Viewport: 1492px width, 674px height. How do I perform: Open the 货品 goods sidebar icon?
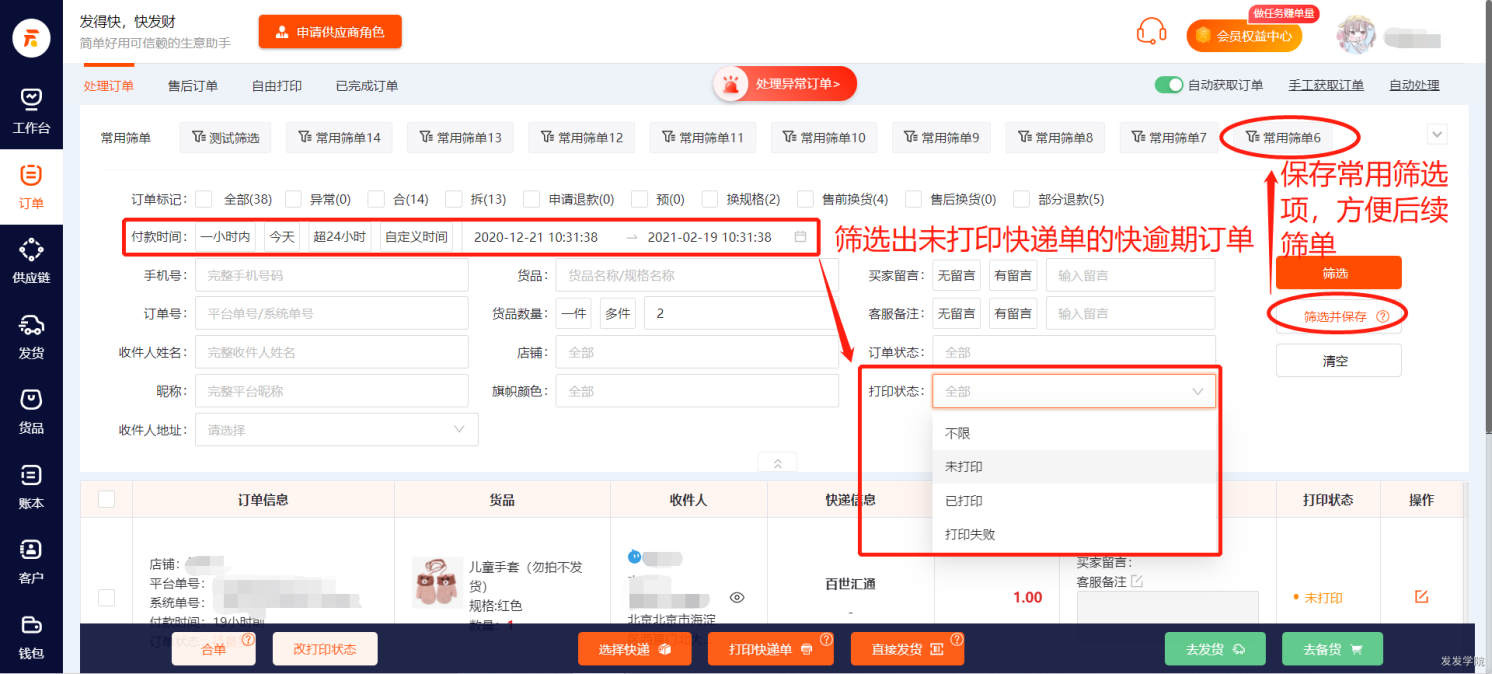pyautogui.click(x=31, y=410)
